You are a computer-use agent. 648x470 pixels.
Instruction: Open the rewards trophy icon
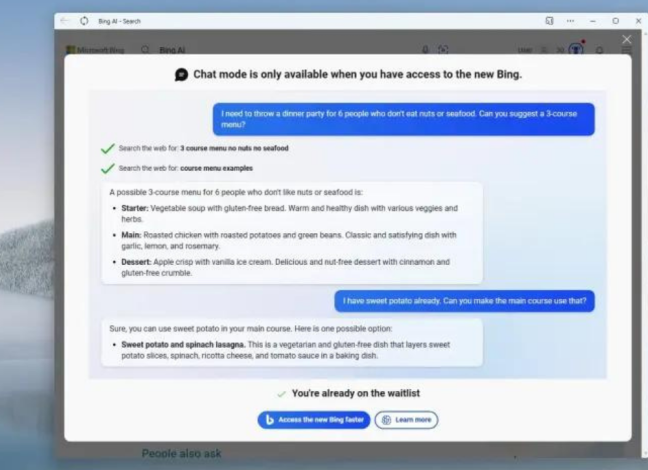576,50
